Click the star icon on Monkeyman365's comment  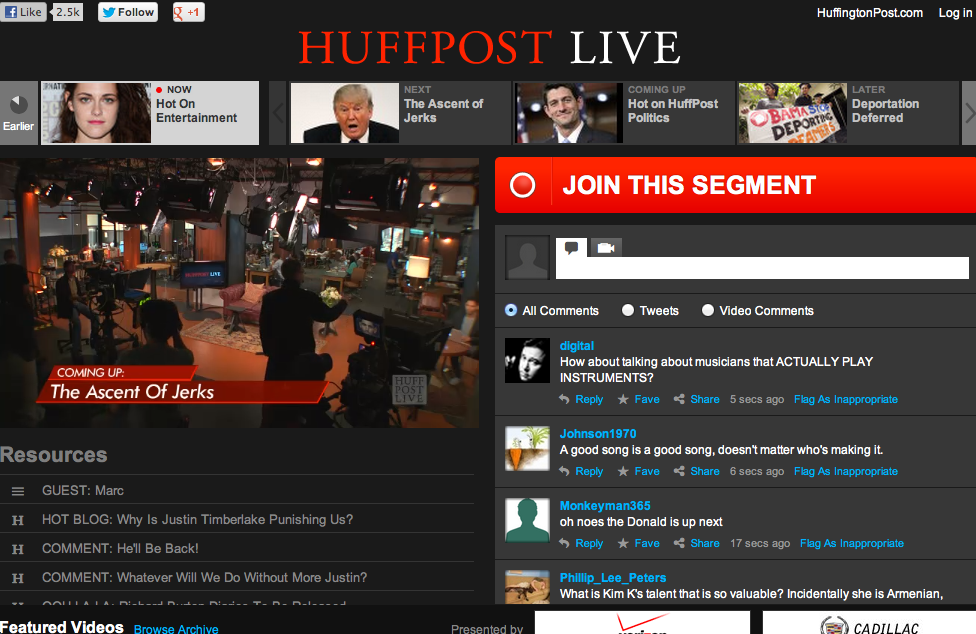(x=623, y=543)
